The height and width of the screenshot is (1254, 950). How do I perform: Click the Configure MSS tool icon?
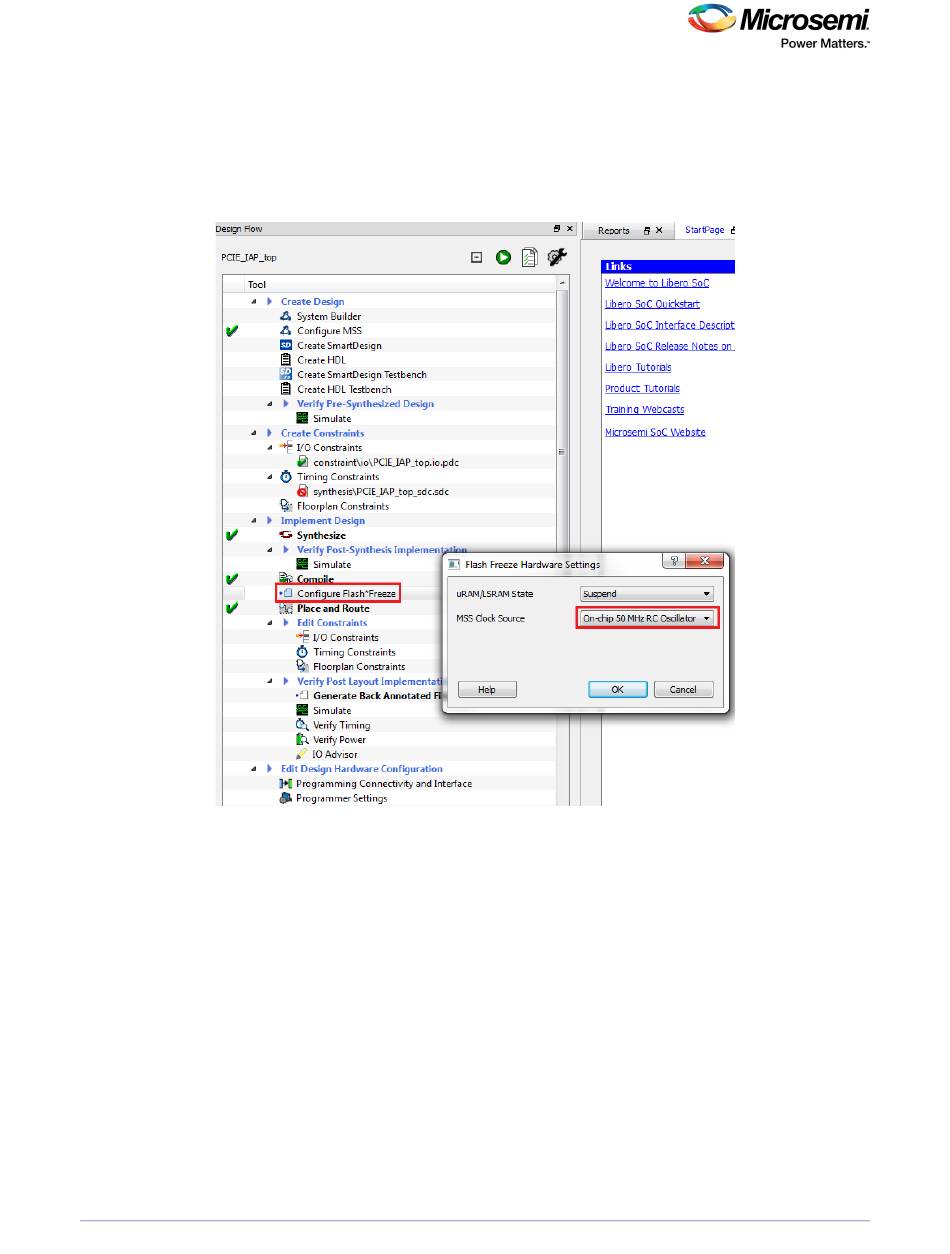tap(286, 331)
